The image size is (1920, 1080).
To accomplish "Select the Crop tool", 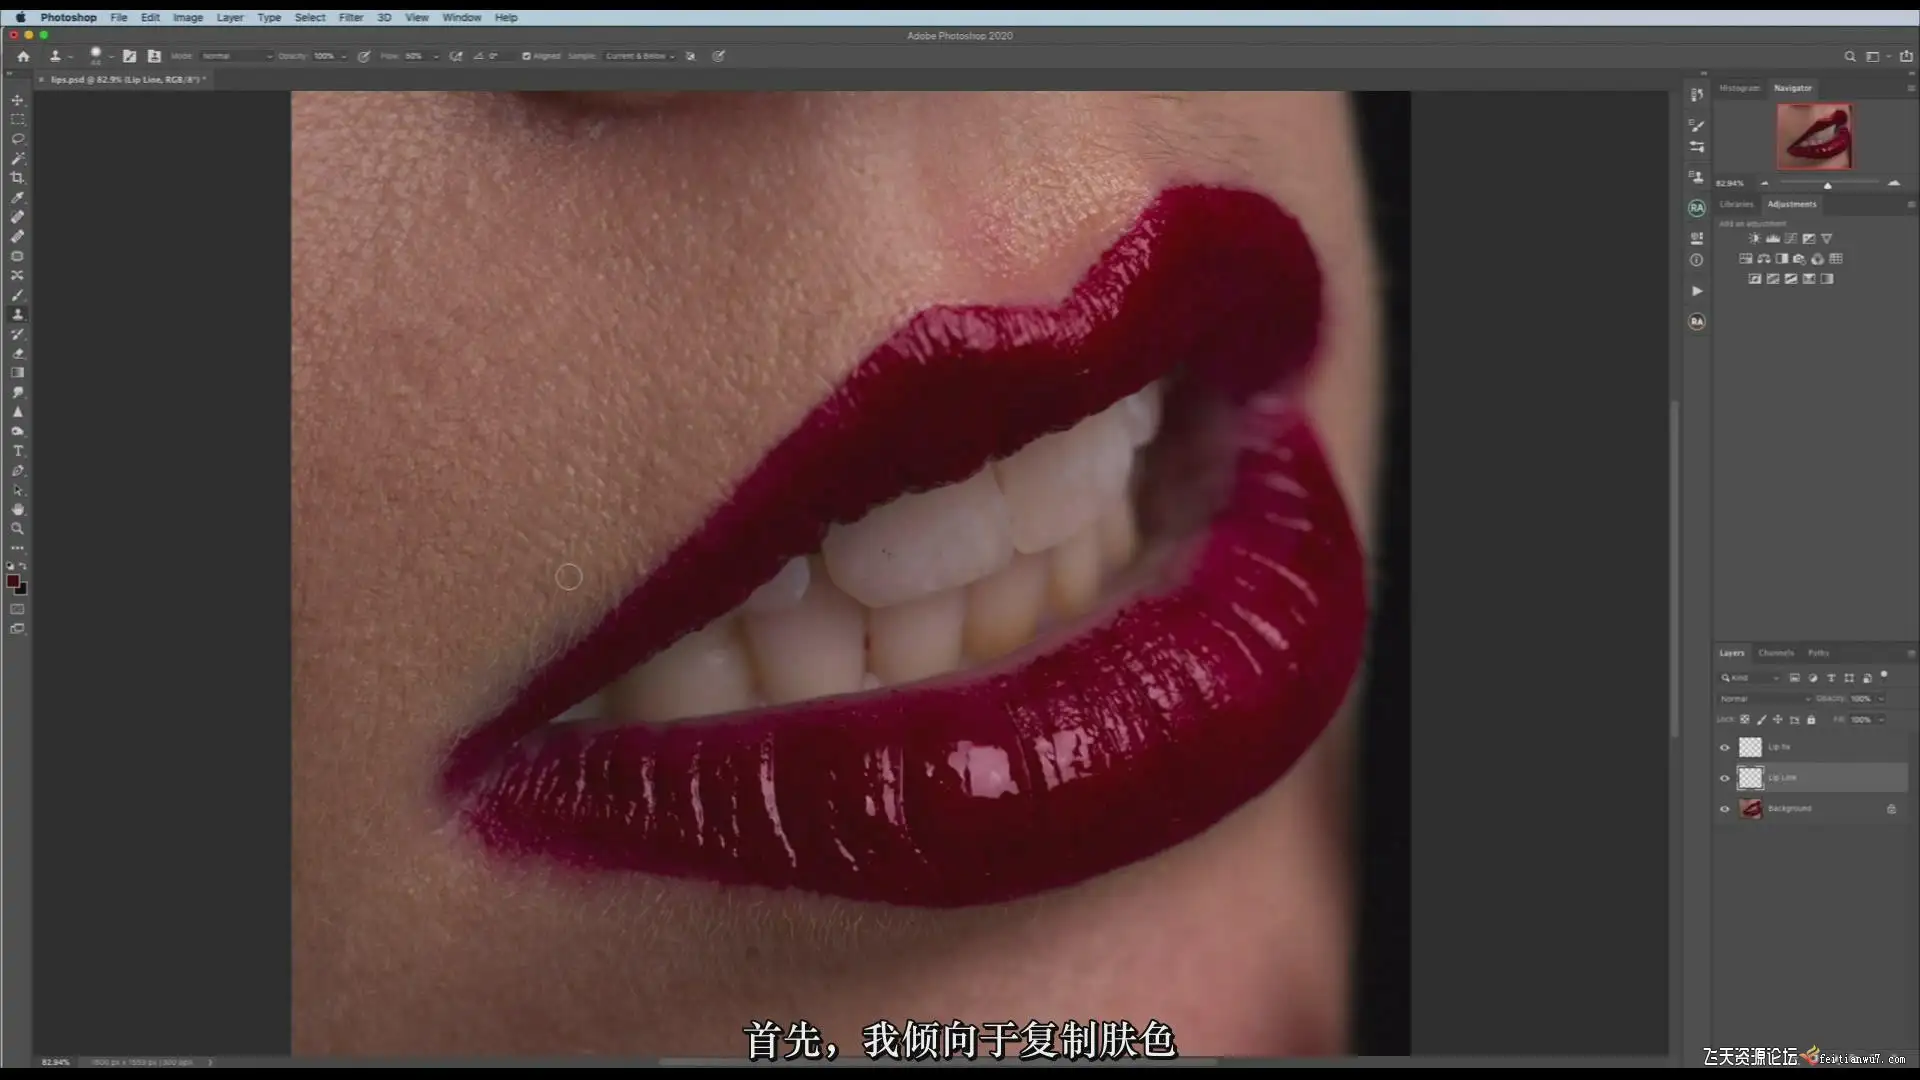I will tap(17, 178).
